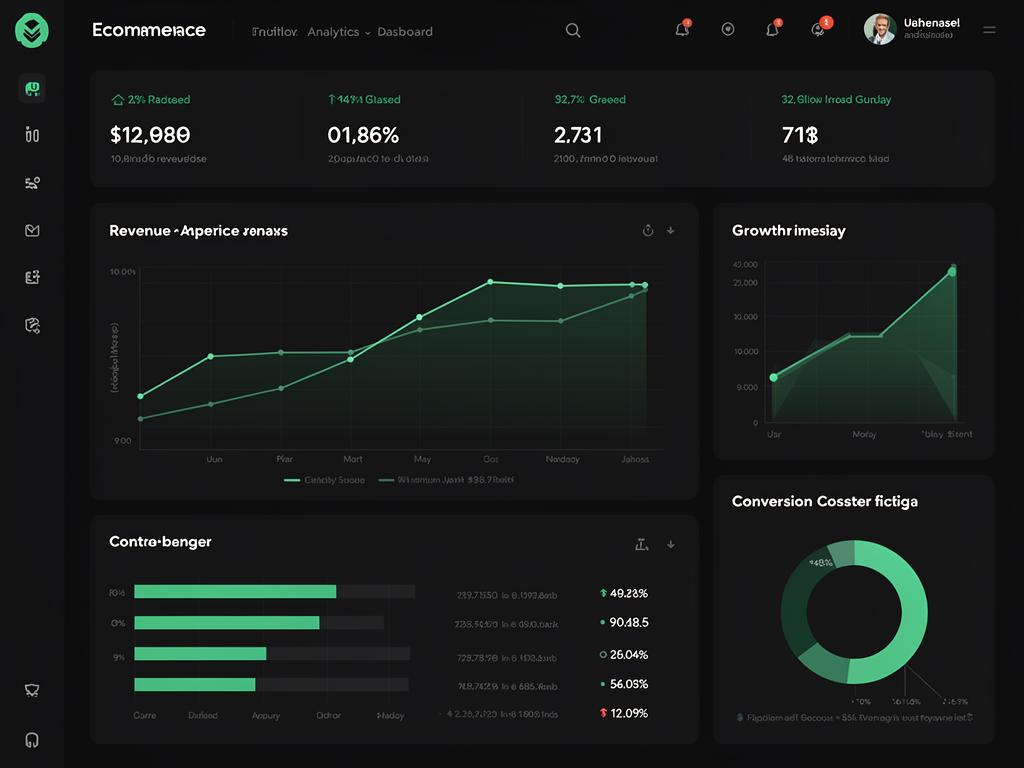Open the envelope icon in the sidebar
This screenshot has width=1024, height=768.
[x=32, y=230]
